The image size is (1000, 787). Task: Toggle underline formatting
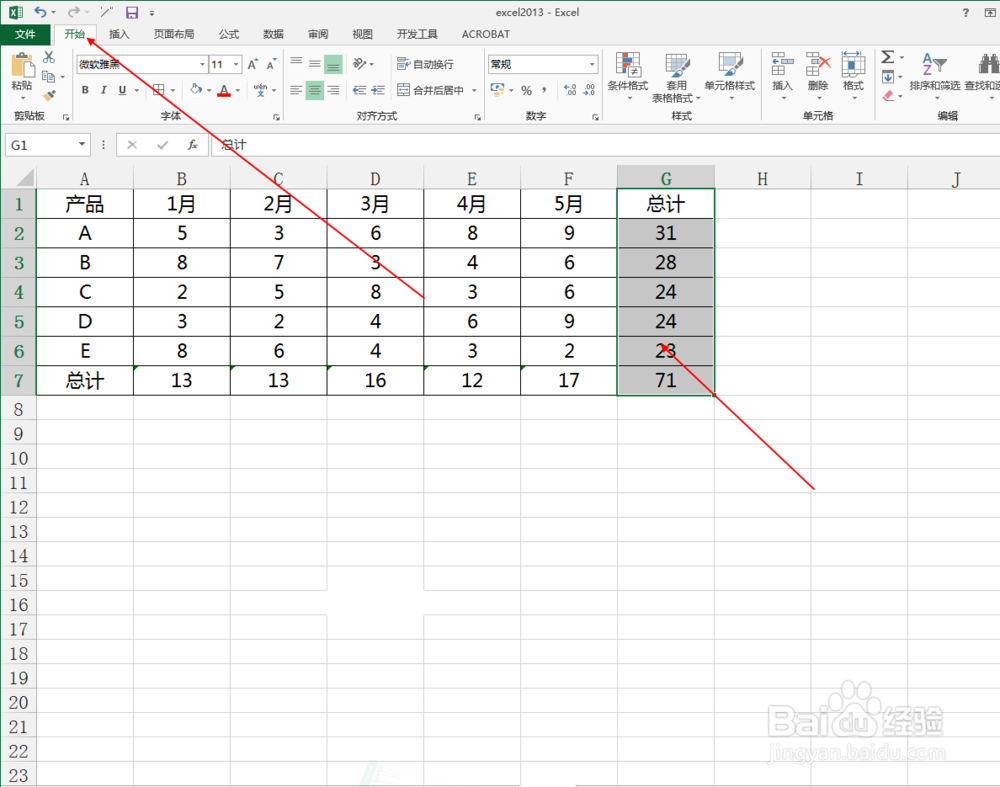coord(122,89)
